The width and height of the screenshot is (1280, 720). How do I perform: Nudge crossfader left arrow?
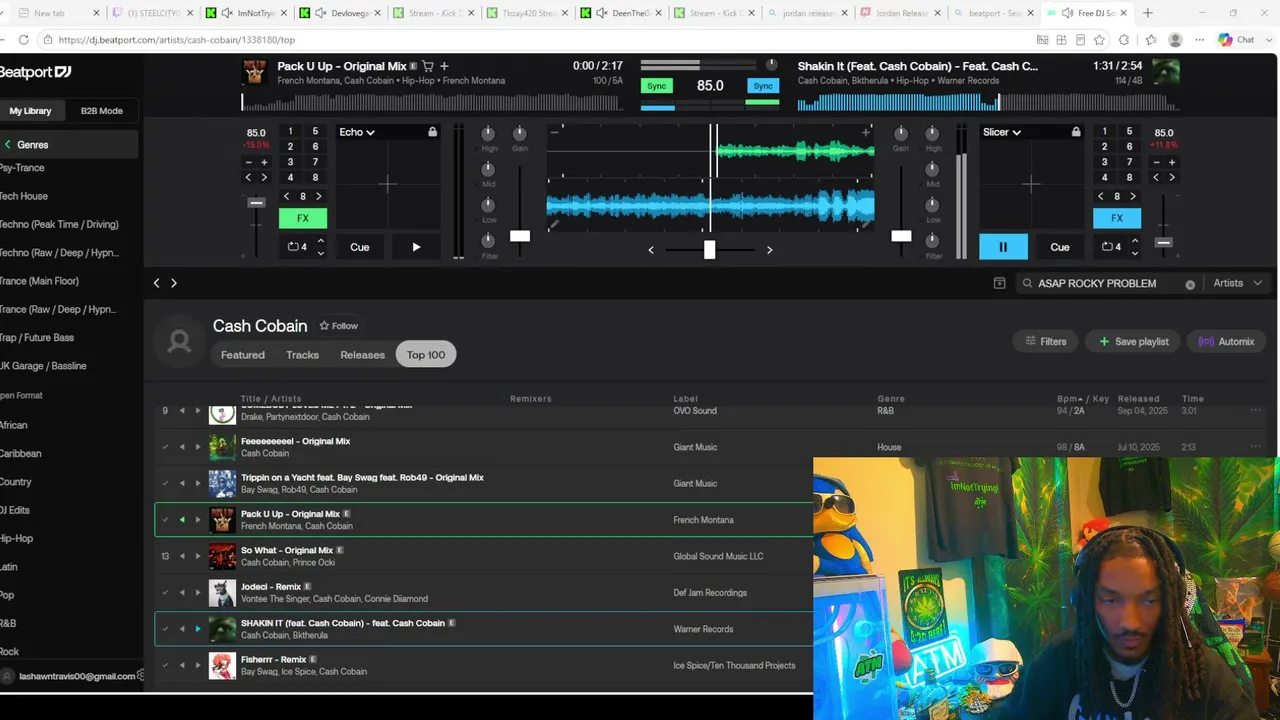[651, 250]
